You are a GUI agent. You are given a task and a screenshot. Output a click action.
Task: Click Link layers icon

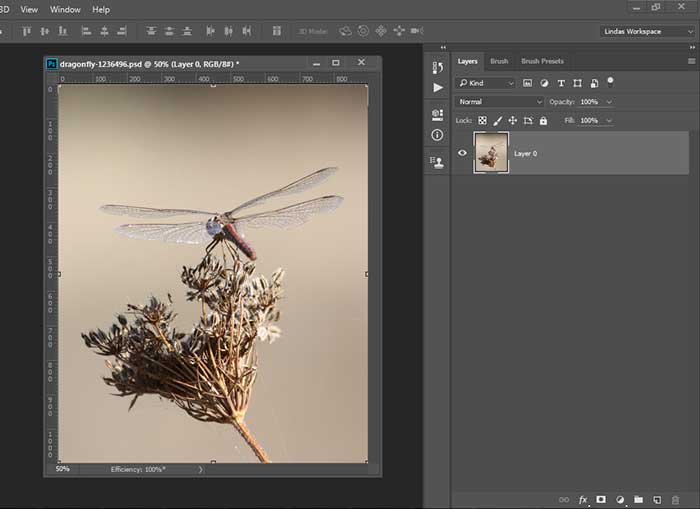(x=564, y=500)
